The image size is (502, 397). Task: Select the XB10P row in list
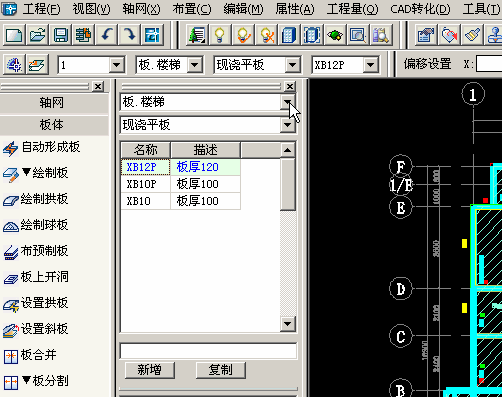point(180,184)
